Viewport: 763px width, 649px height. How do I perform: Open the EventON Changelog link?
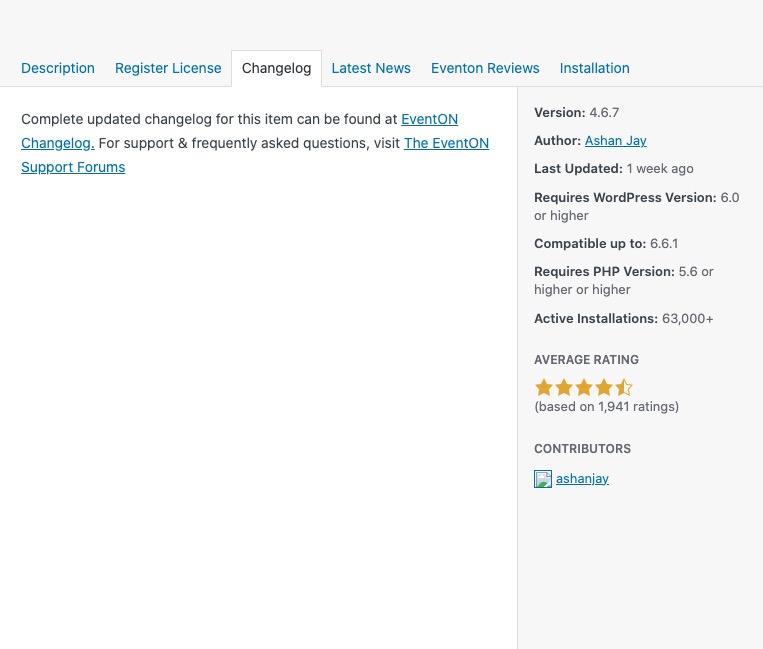pyautogui.click(x=429, y=119)
